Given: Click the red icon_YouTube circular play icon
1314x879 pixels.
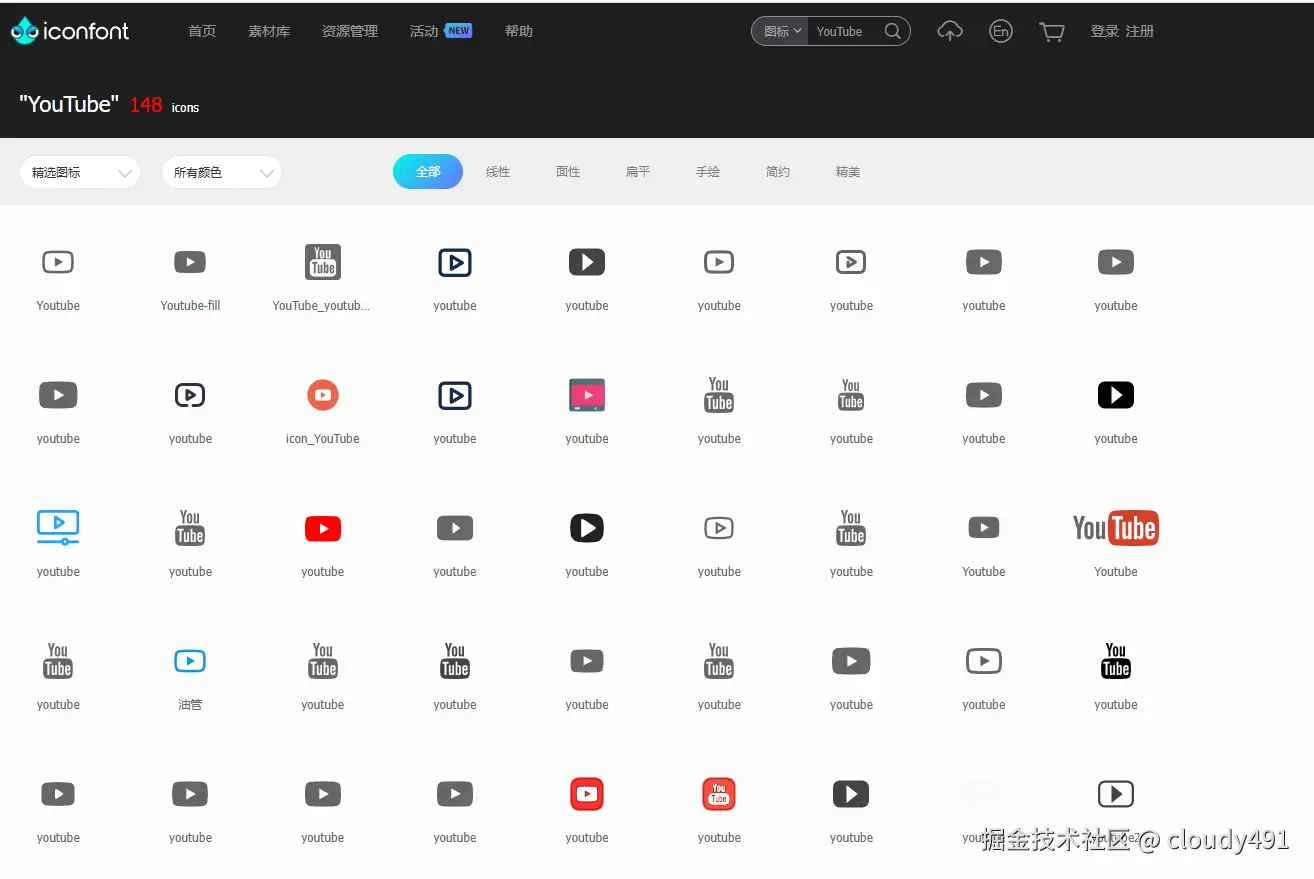Looking at the screenshot, I should pyautogui.click(x=322, y=394).
